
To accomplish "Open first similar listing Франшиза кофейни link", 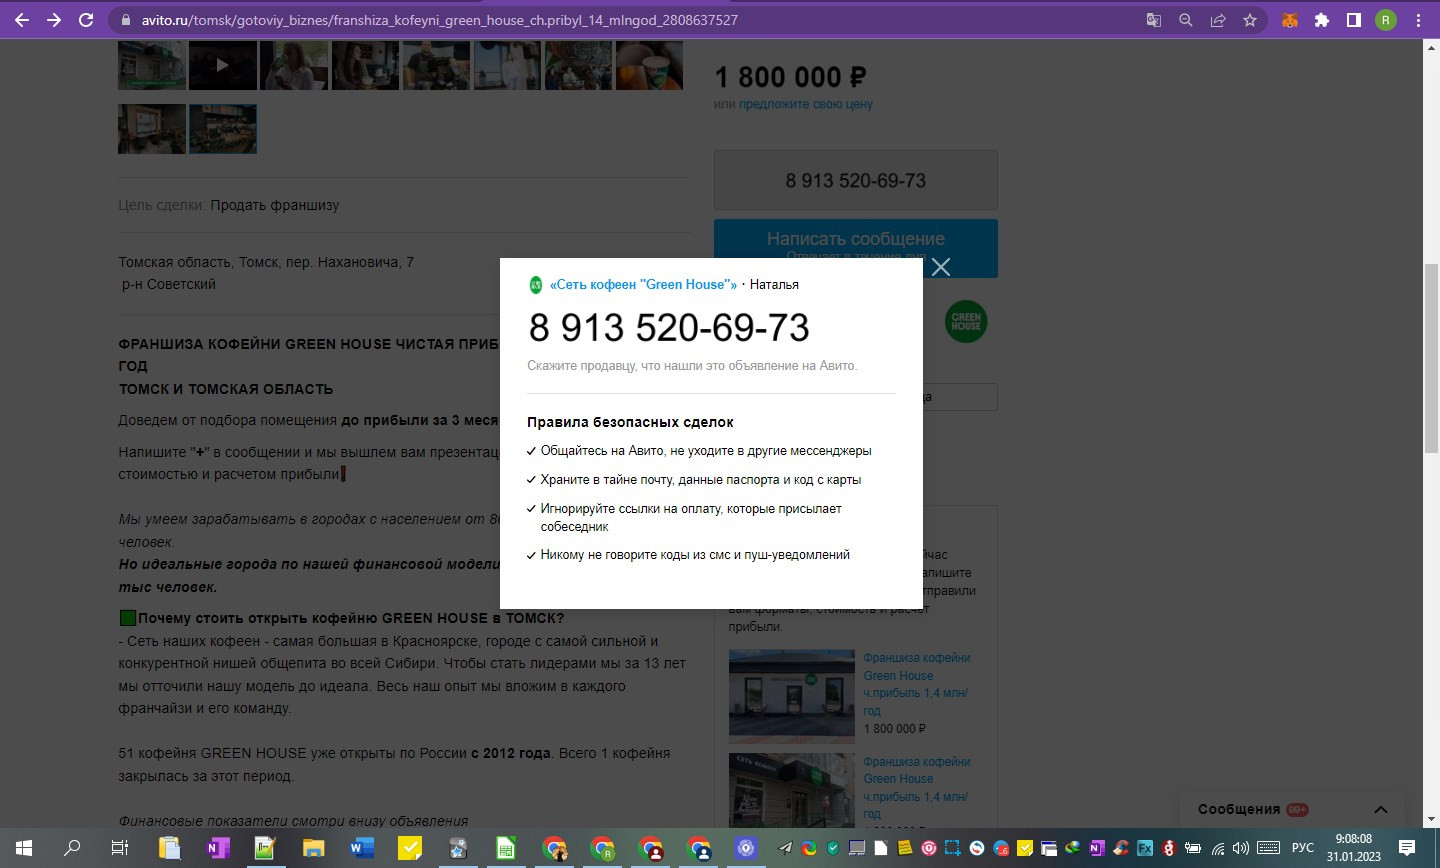I will (x=917, y=684).
